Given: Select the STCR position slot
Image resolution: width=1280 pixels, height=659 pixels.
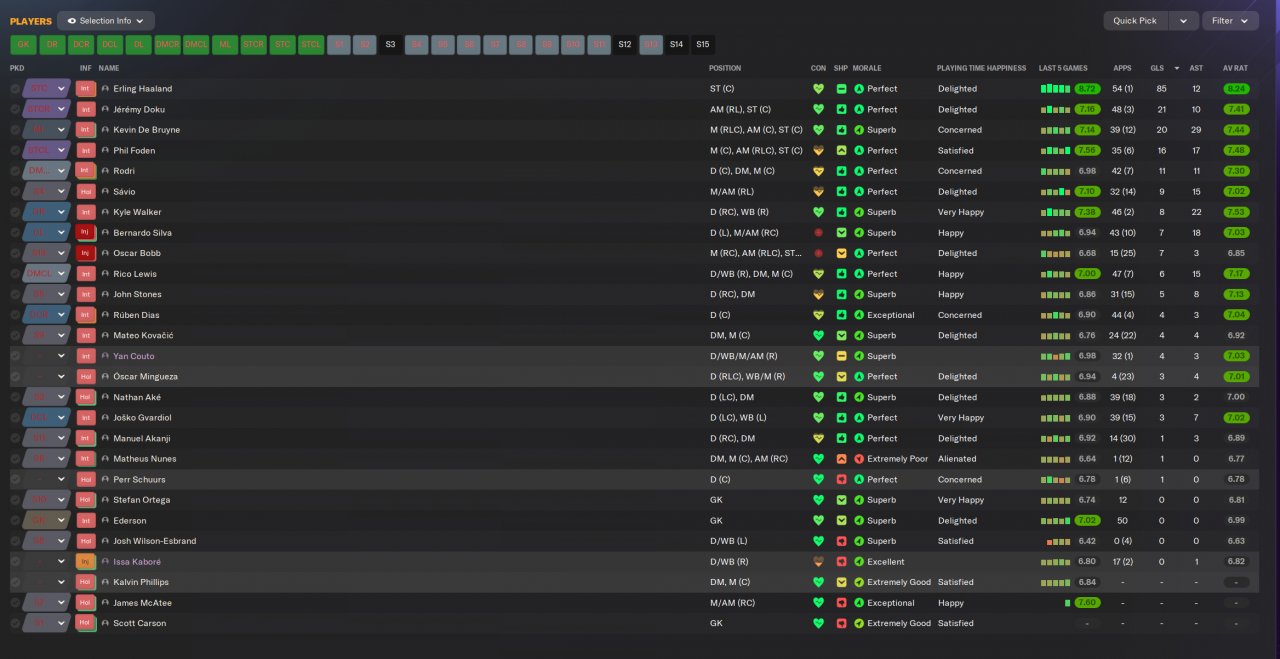Looking at the screenshot, I should (253, 44).
